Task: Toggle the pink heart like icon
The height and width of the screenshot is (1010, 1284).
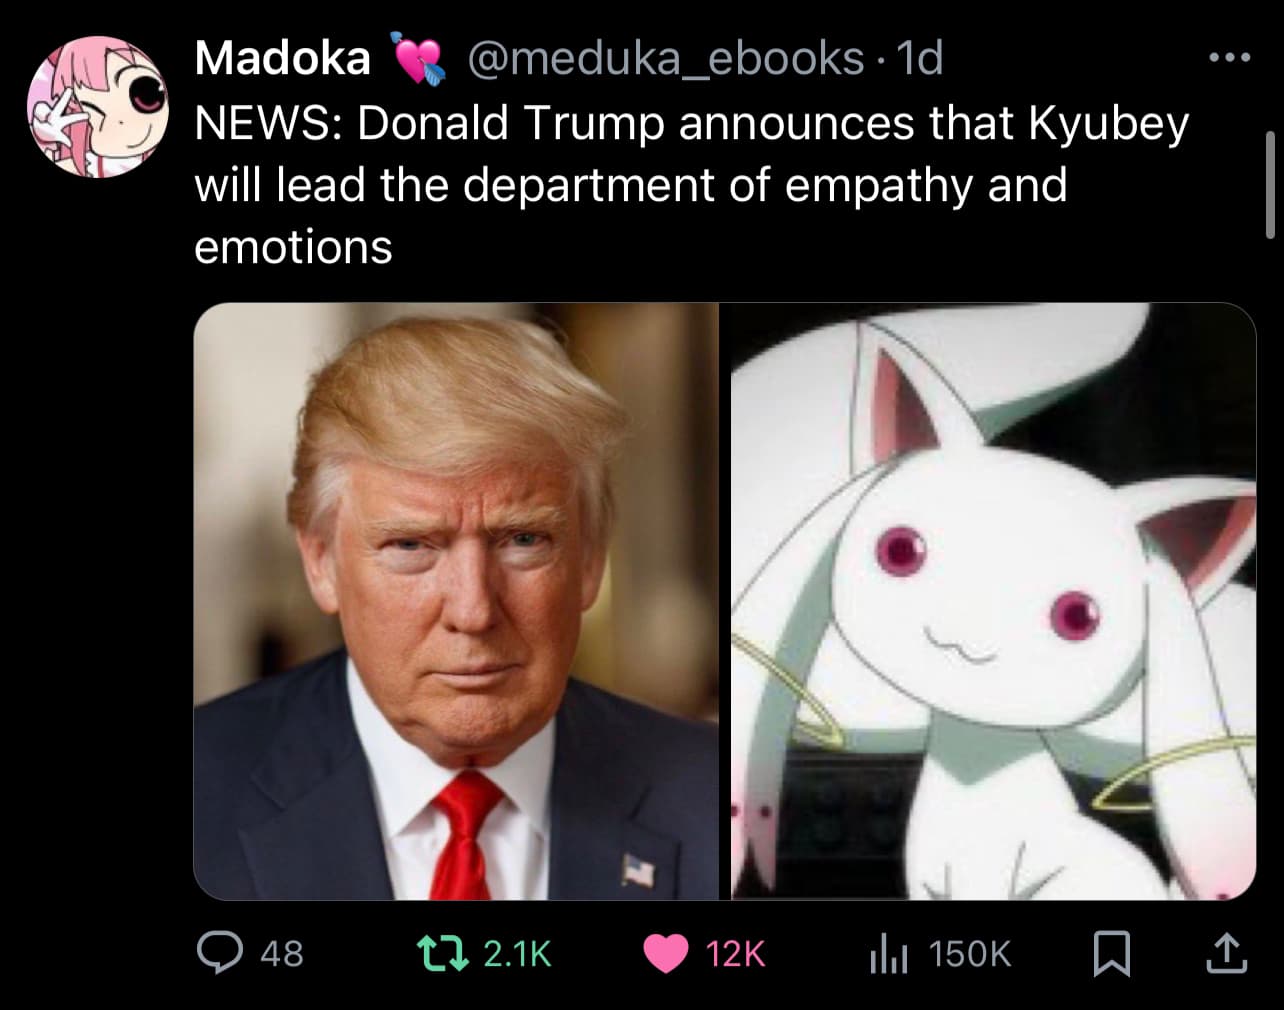Action: tap(664, 953)
